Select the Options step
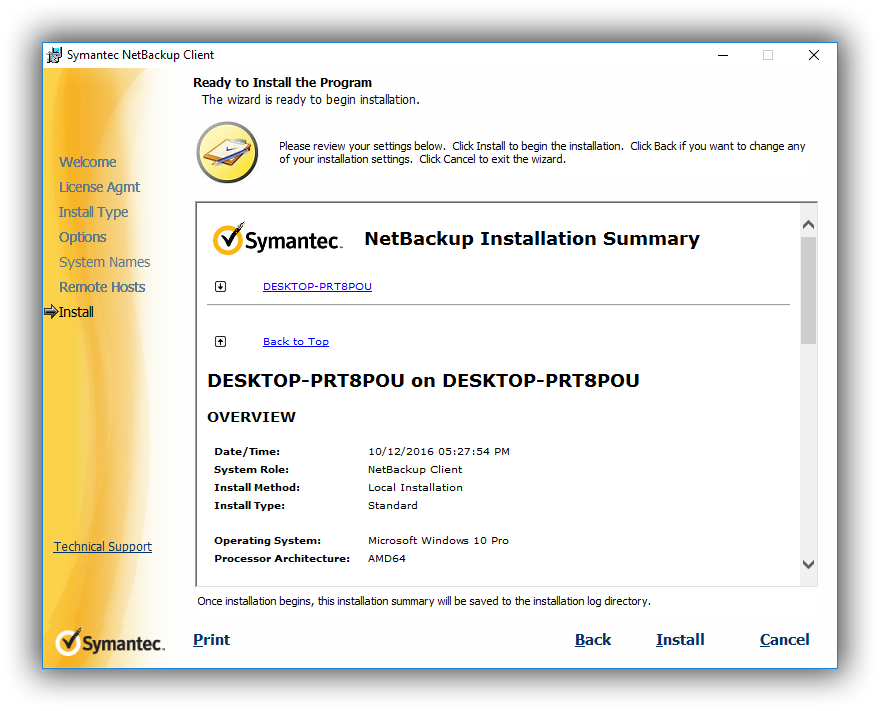Image resolution: width=880 pixels, height=711 pixels. click(x=82, y=237)
